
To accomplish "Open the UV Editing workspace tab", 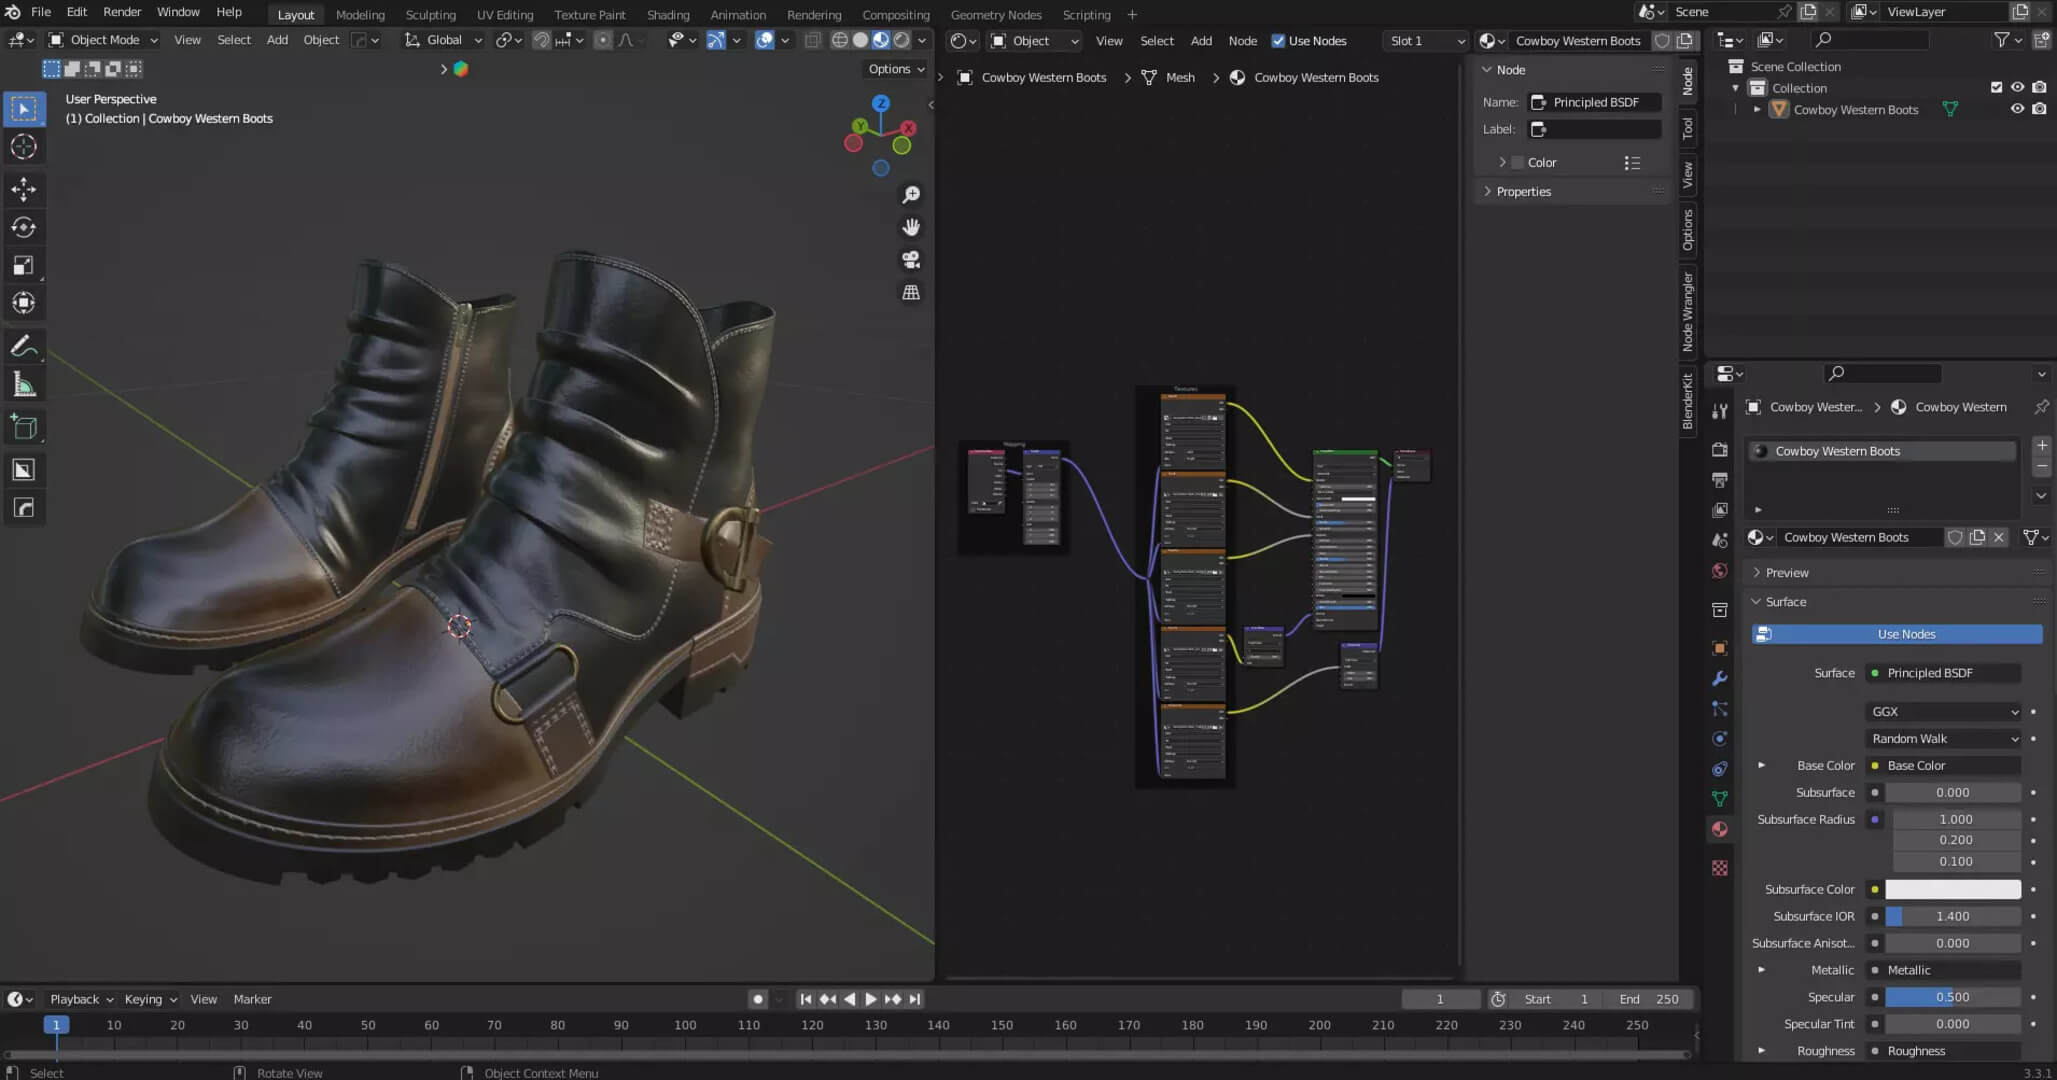I will coord(505,14).
